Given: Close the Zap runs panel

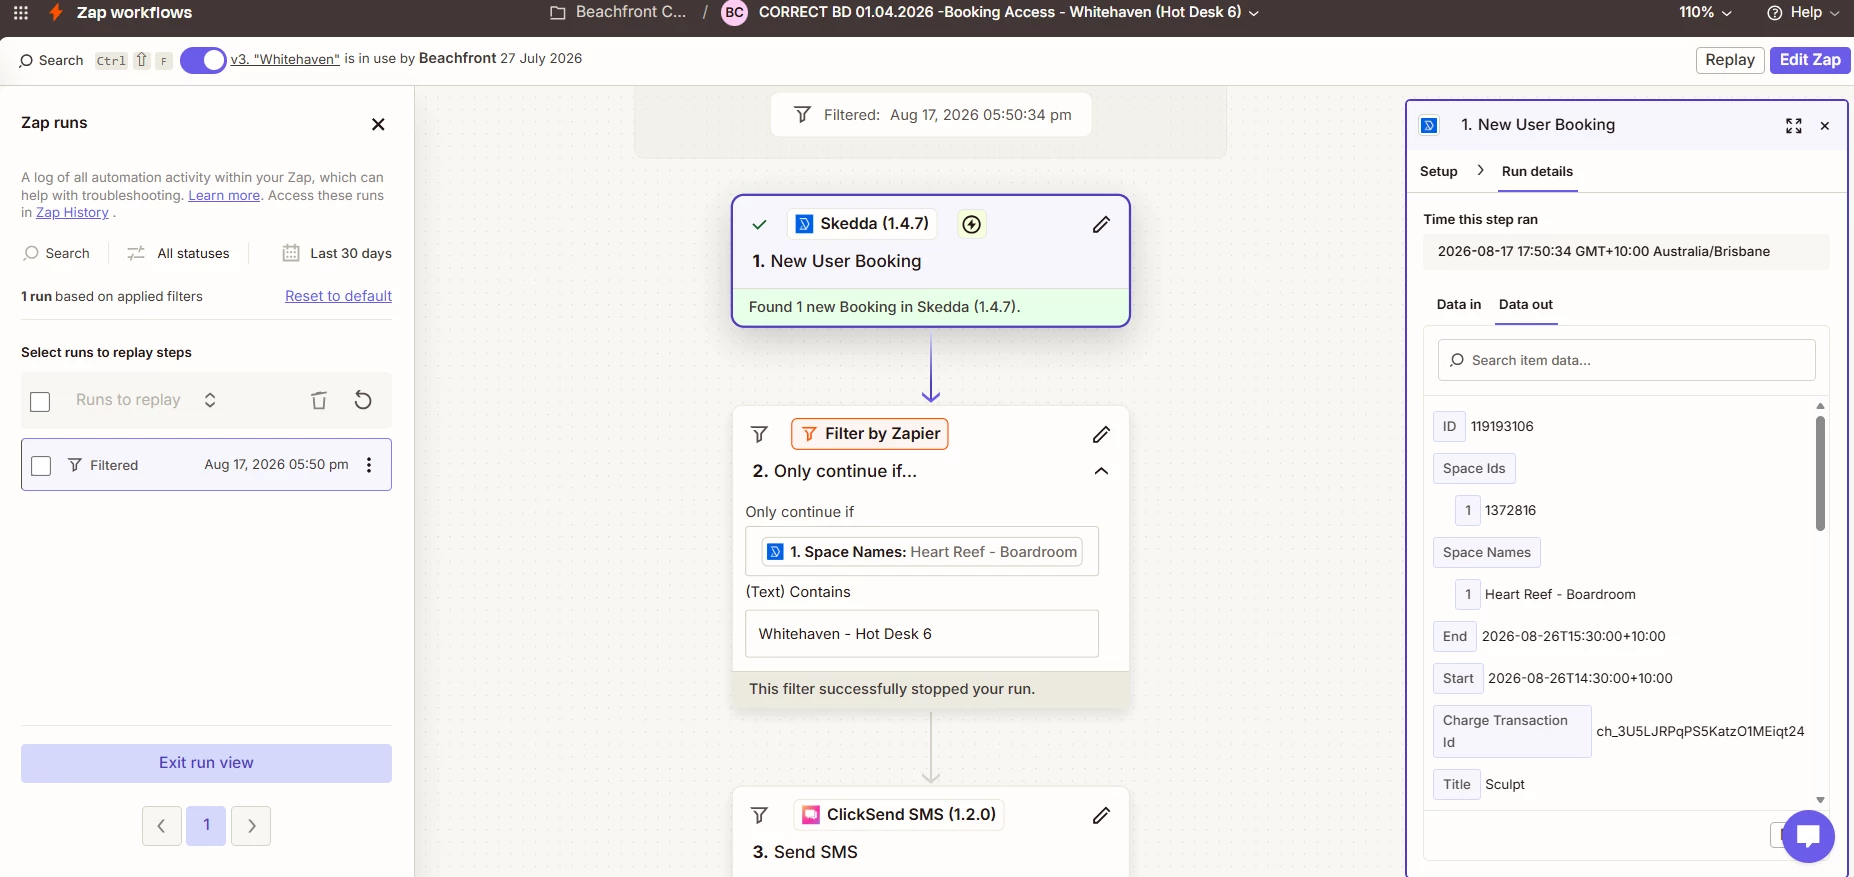Looking at the screenshot, I should pos(378,124).
